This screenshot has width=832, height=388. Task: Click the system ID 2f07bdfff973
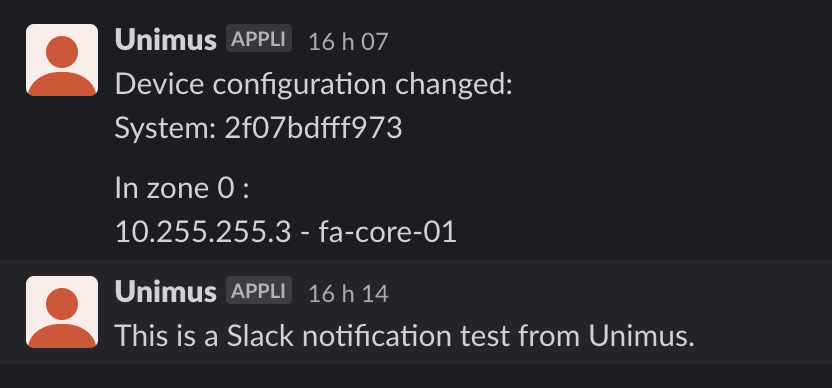point(313,128)
